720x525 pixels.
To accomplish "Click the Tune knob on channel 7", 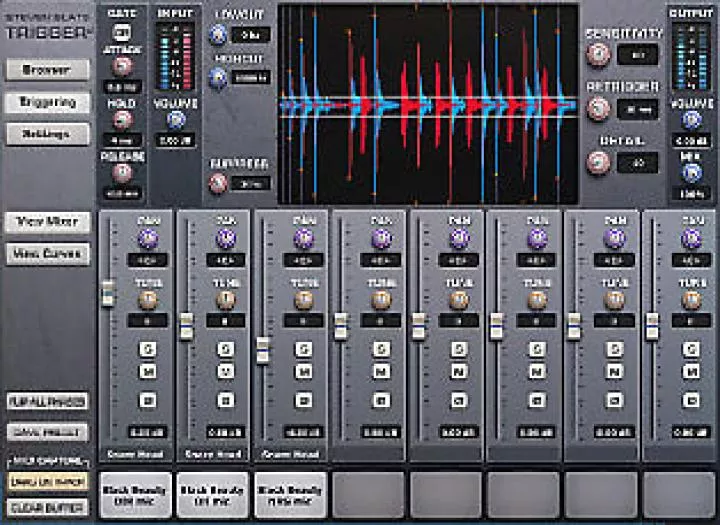I will [x=614, y=300].
